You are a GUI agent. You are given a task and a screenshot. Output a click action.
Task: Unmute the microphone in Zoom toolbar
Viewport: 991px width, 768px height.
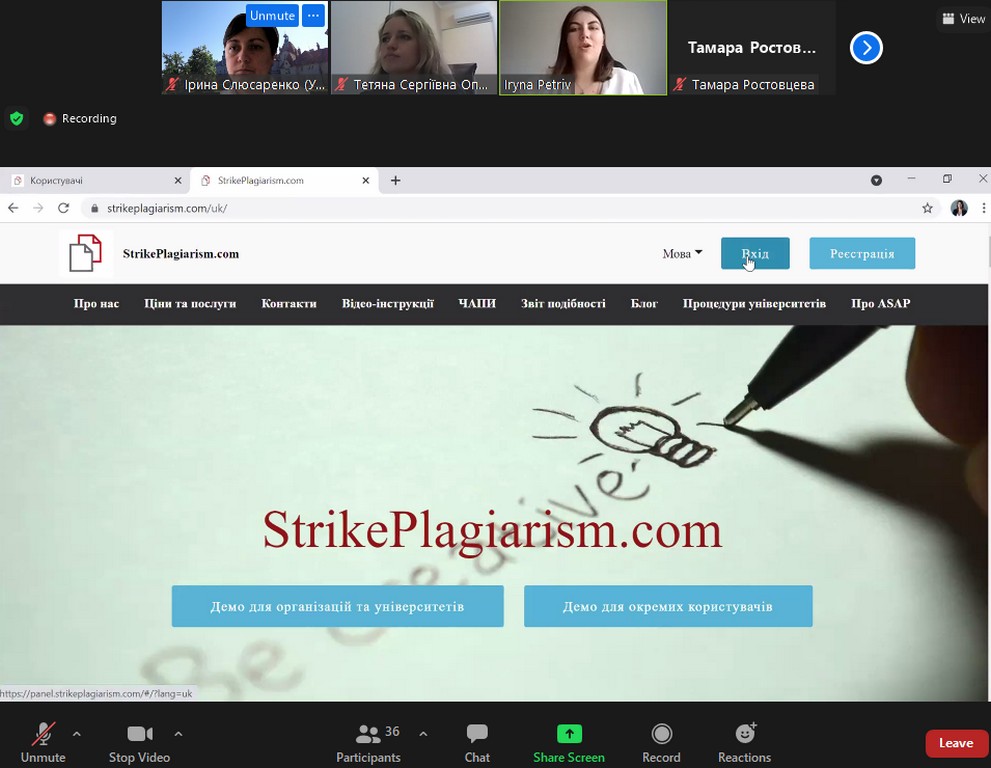pos(43,734)
